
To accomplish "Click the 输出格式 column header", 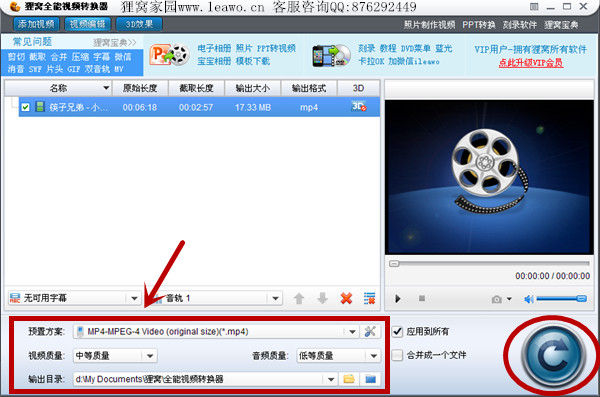I will pos(309,88).
